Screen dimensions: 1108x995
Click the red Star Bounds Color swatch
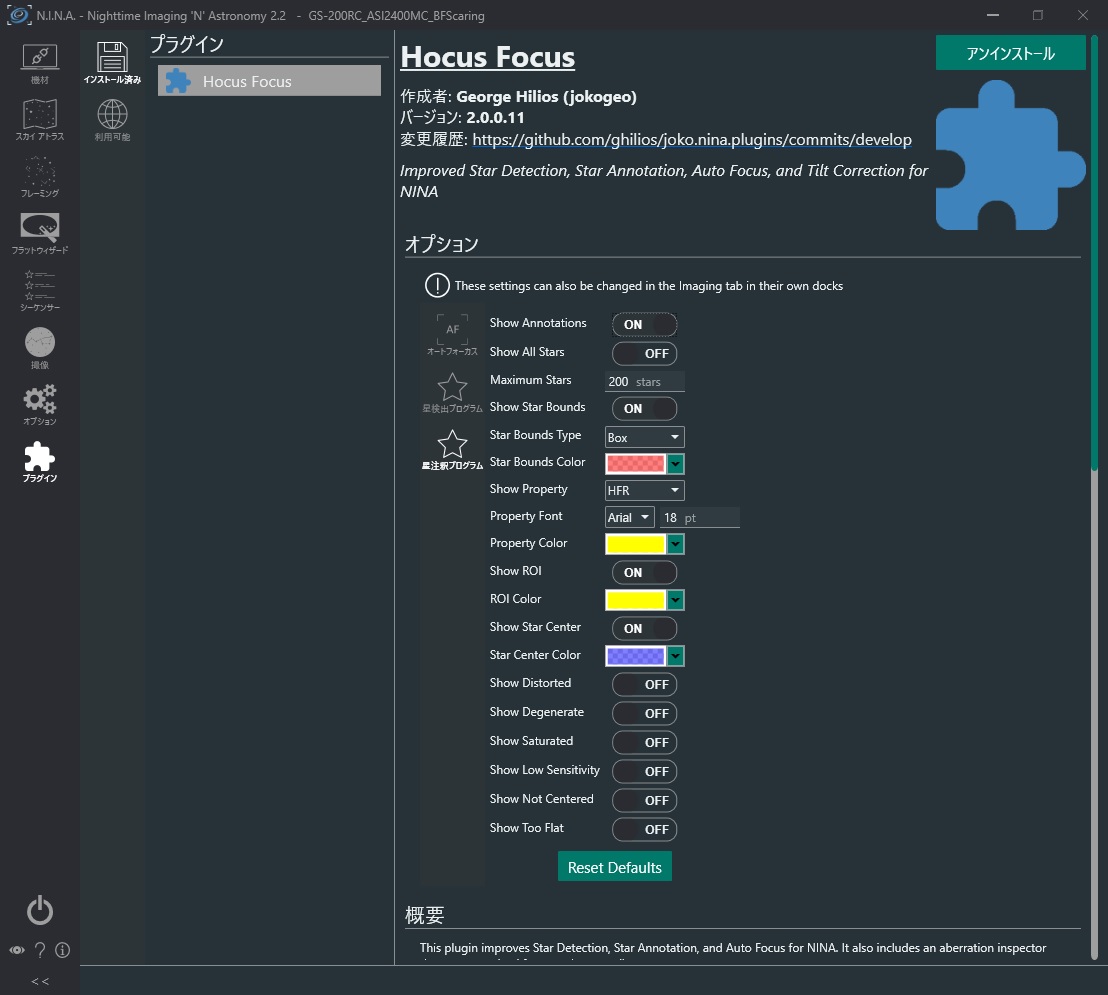click(x=635, y=464)
